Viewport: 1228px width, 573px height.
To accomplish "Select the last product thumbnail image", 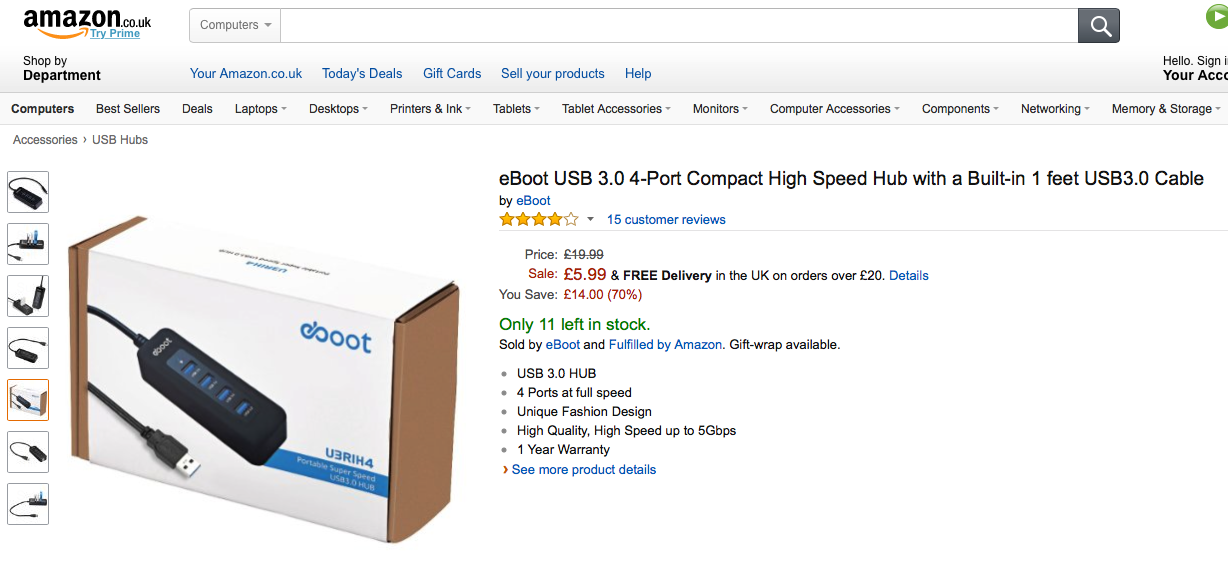I will pyautogui.click(x=28, y=504).
